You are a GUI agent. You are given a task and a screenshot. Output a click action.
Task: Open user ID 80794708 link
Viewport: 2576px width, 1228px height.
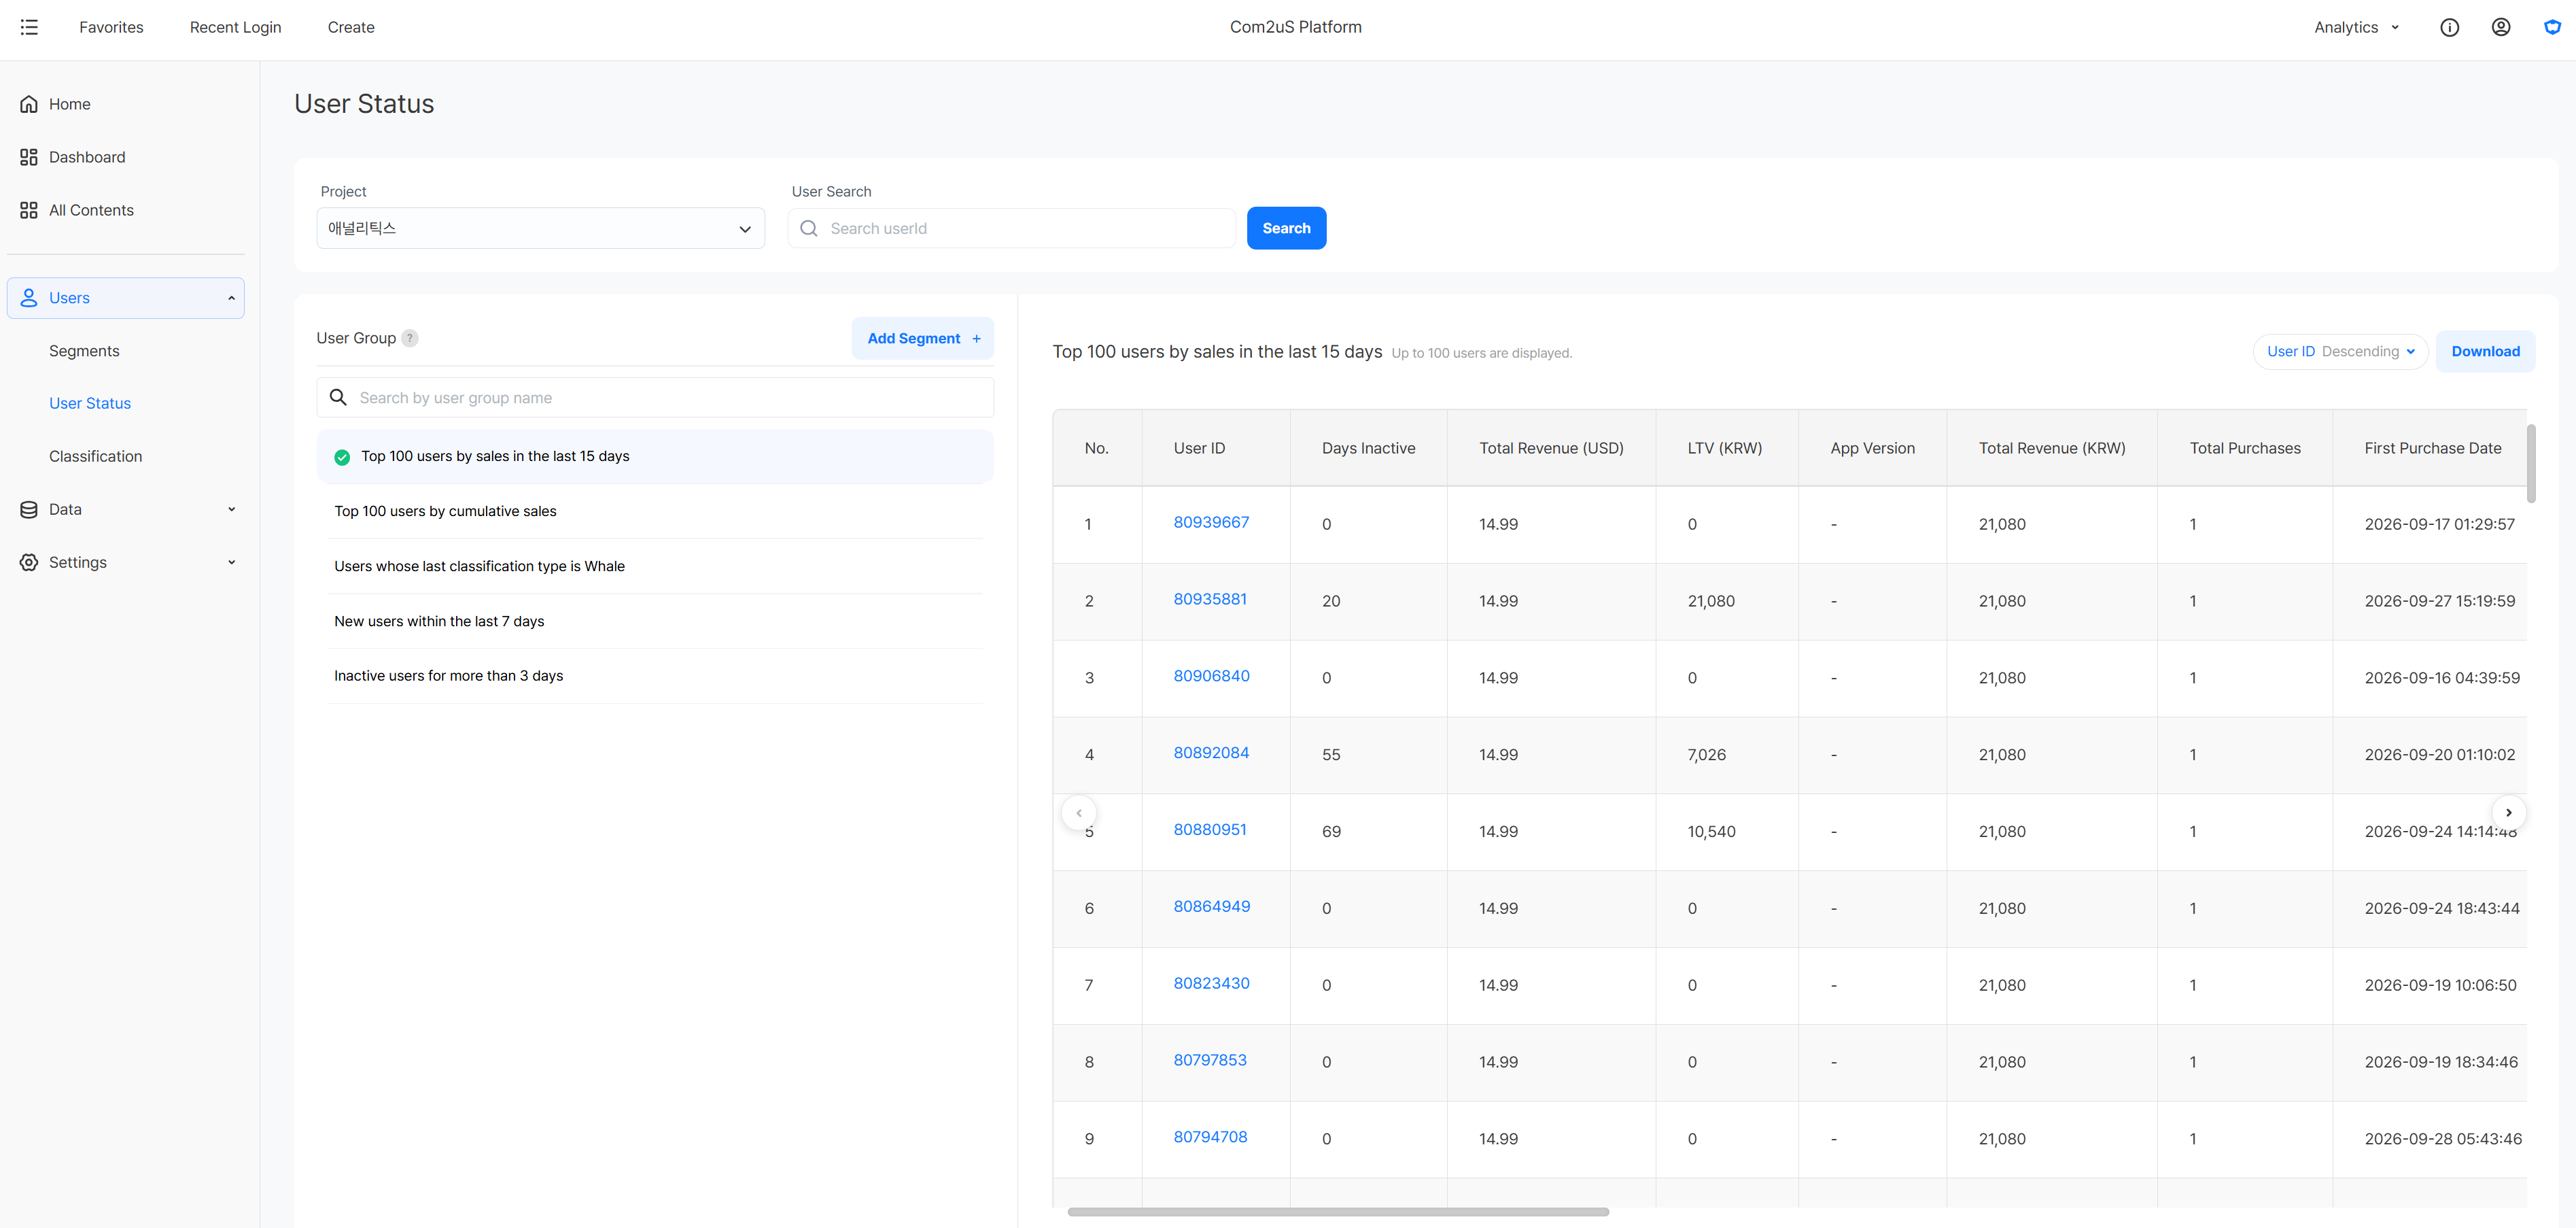(x=1210, y=1136)
